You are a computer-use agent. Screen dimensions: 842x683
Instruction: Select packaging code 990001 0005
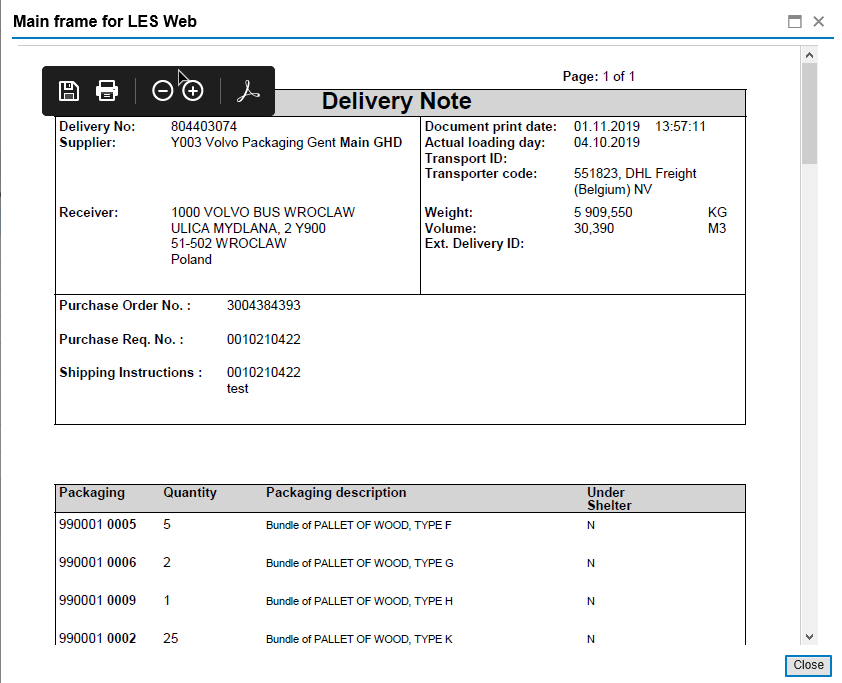tap(98, 524)
